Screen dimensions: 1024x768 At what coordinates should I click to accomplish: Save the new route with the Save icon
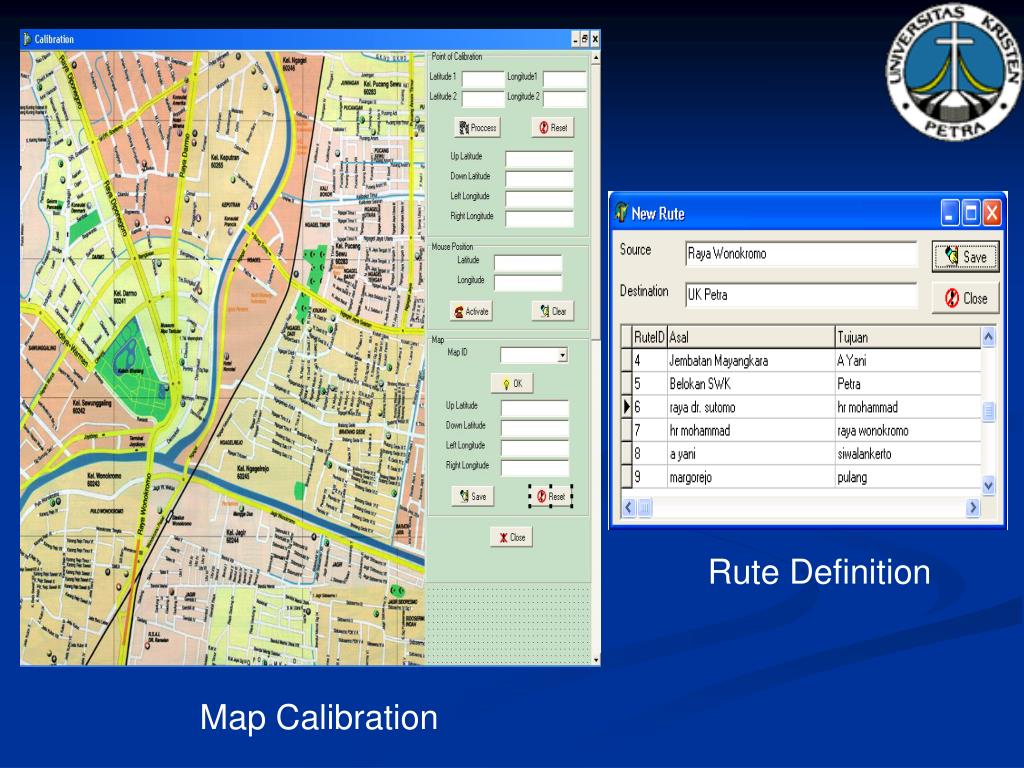[963, 255]
